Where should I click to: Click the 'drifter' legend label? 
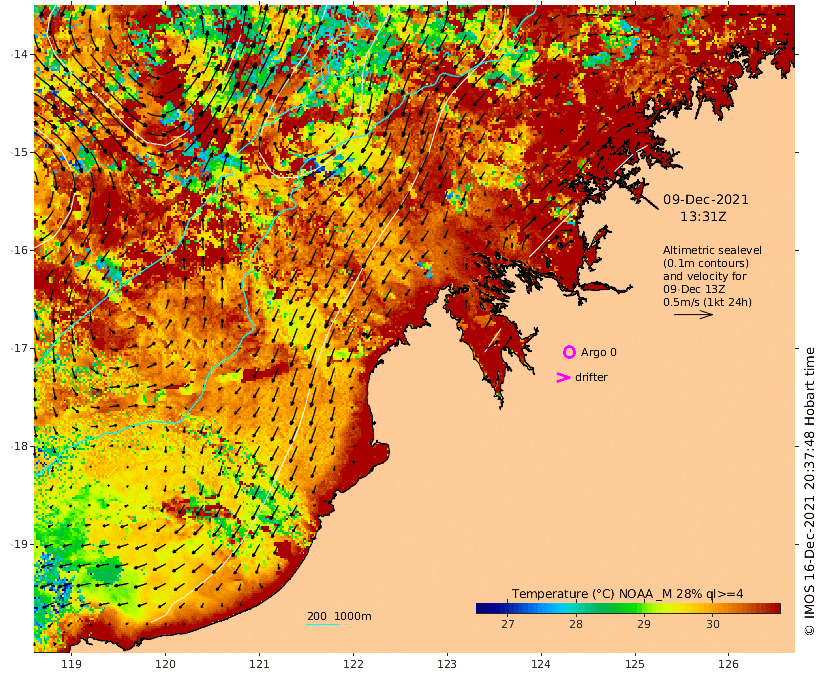point(591,377)
